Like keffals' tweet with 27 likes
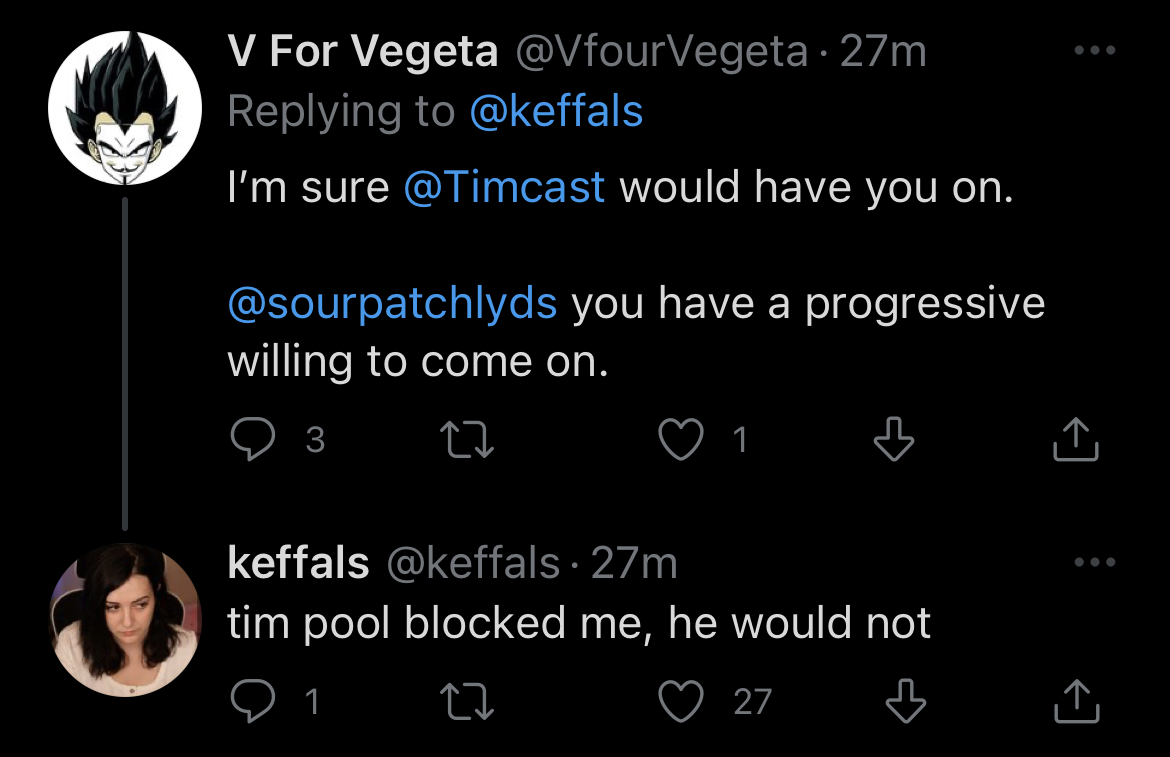The height and width of the screenshot is (757, 1170). [x=681, y=701]
